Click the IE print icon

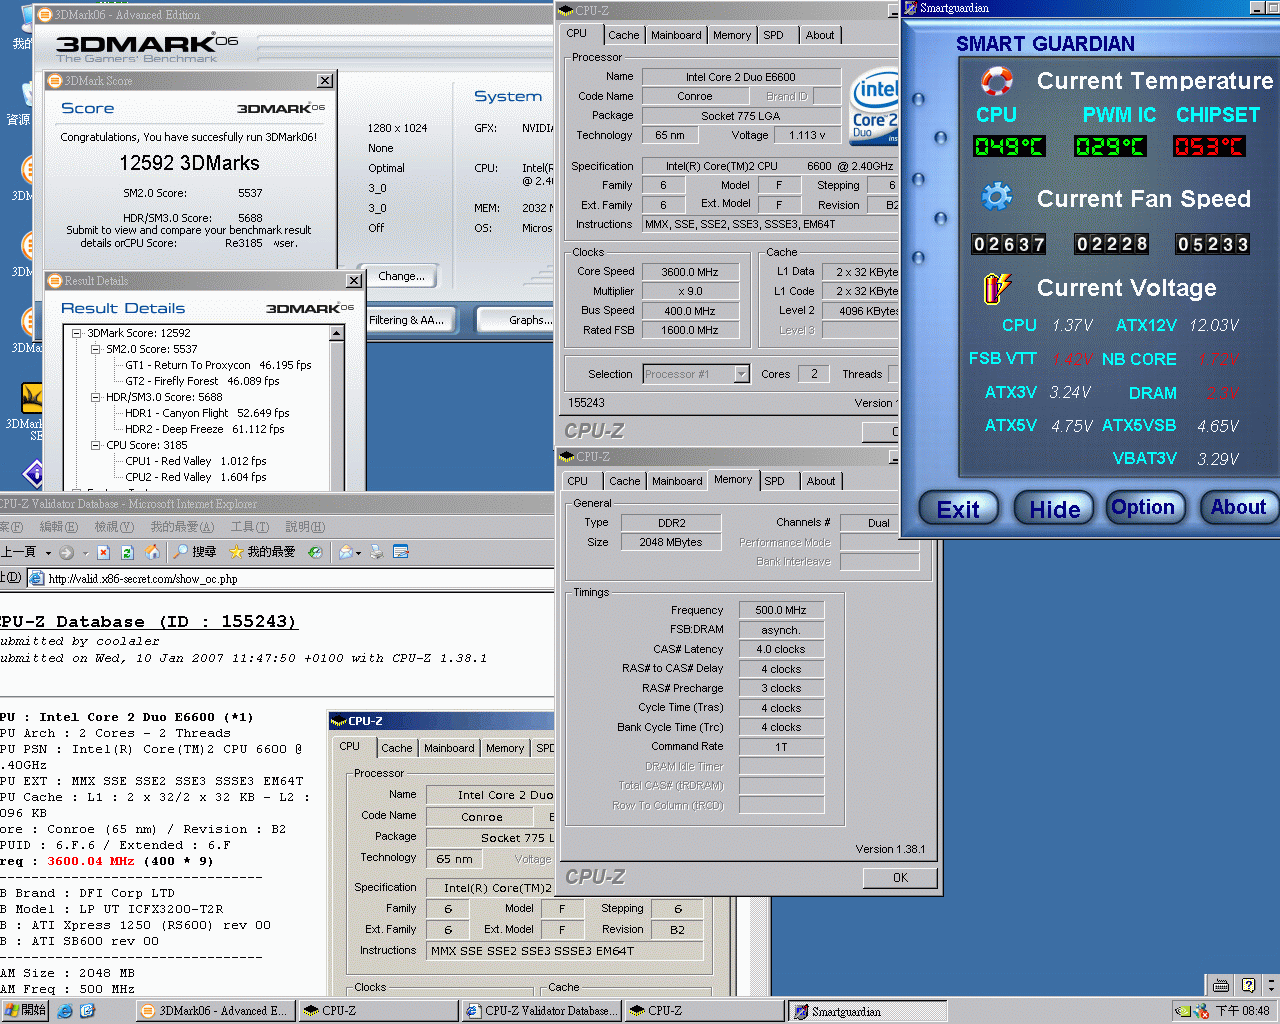point(377,552)
